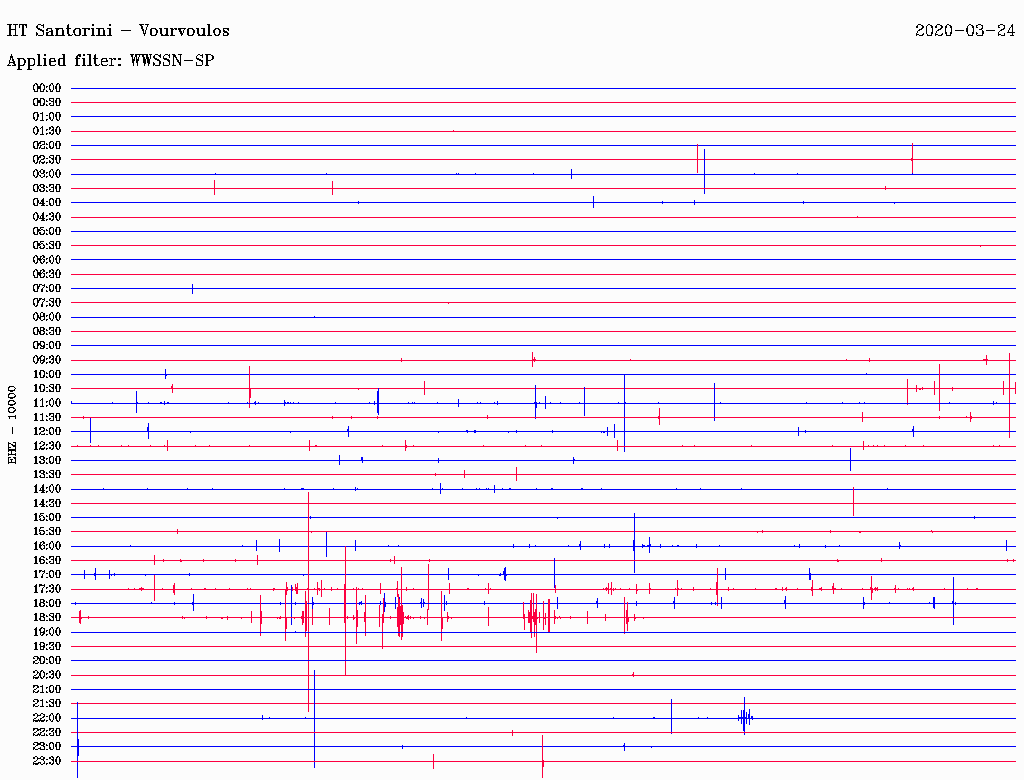This screenshot has height=780, width=1024.
Task: Select the 04:00 time label
Action: (47, 203)
